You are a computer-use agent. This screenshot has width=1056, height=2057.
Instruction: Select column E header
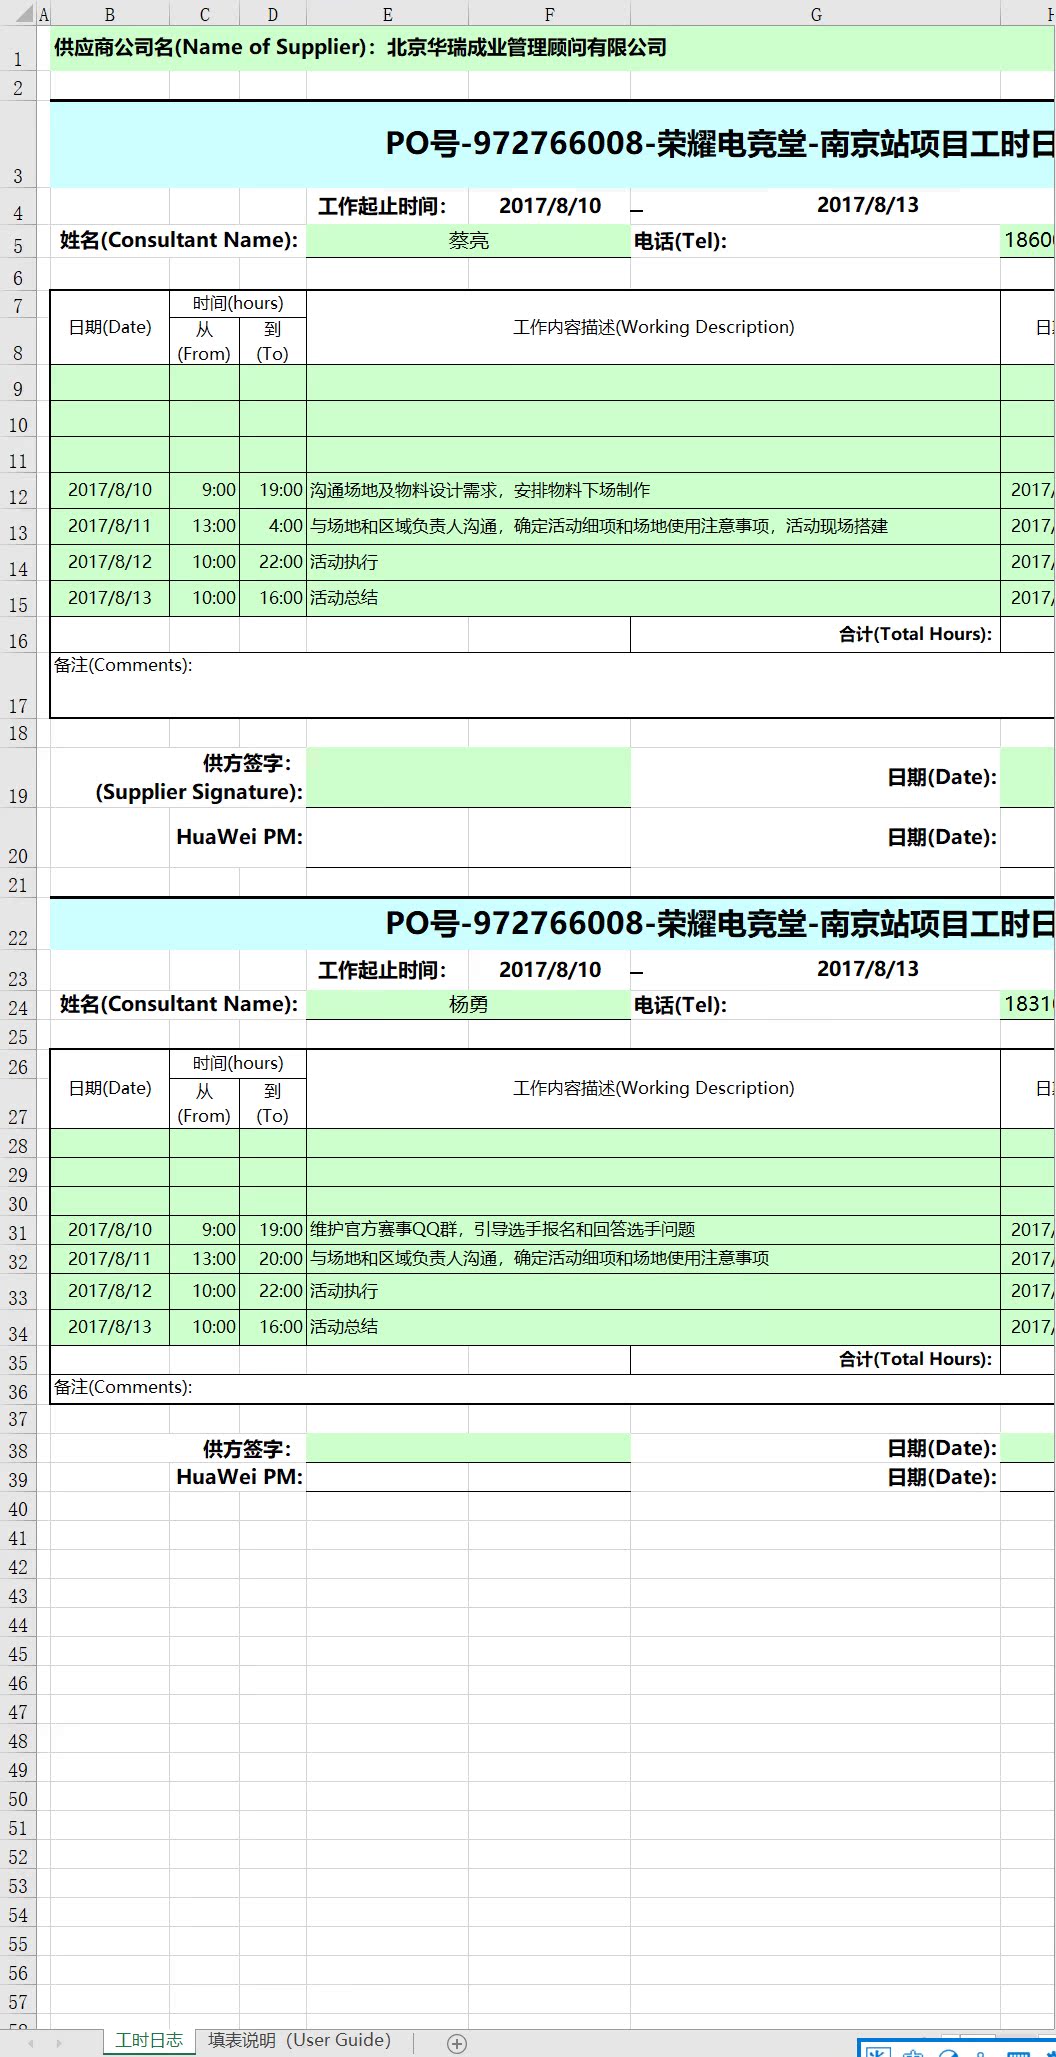coord(388,14)
